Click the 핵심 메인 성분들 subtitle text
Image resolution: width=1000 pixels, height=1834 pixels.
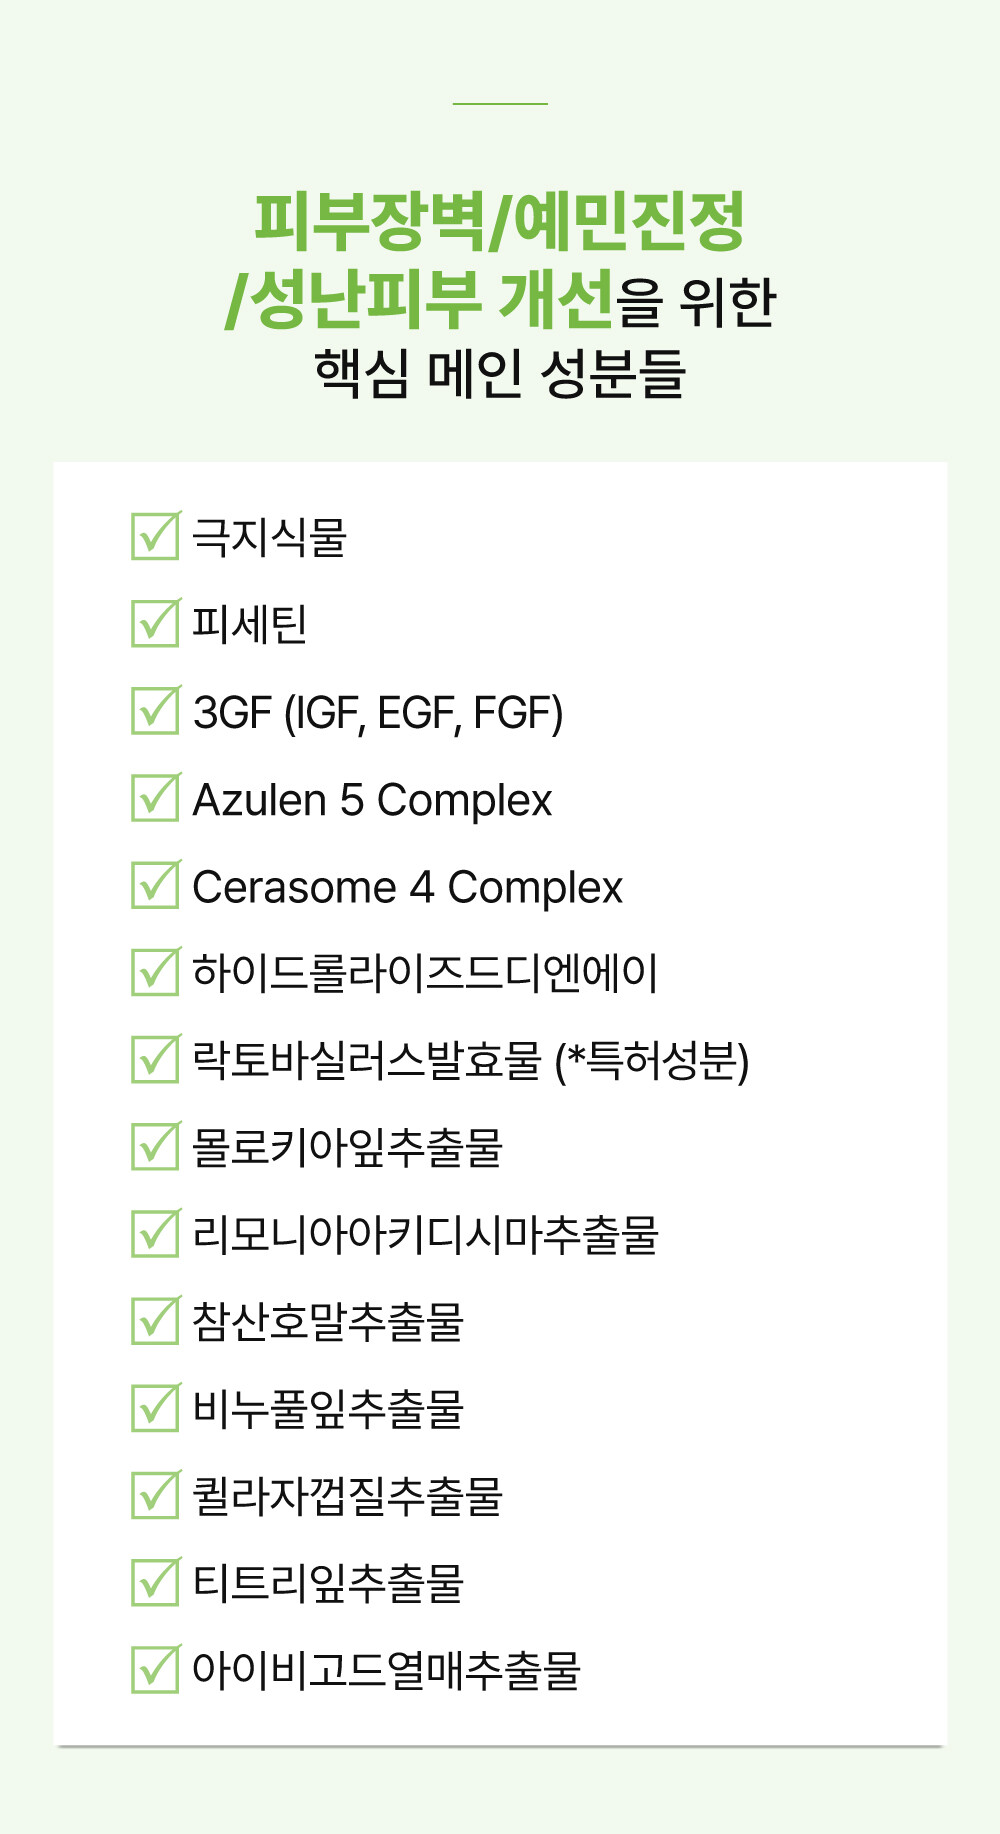(x=500, y=374)
